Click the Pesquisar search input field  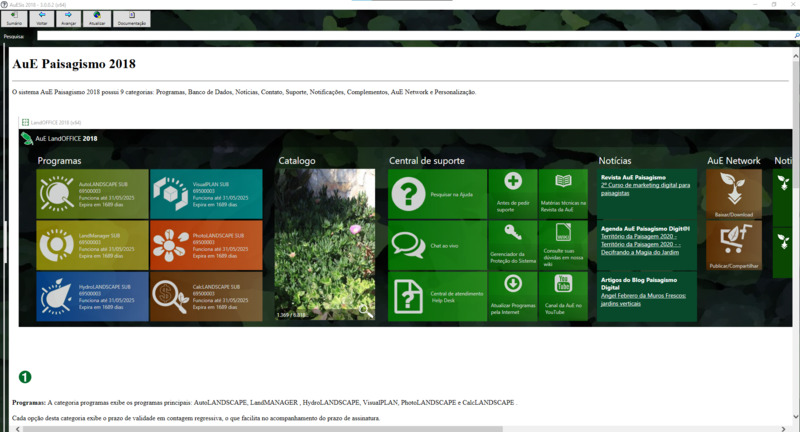pyautogui.click(x=400, y=36)
